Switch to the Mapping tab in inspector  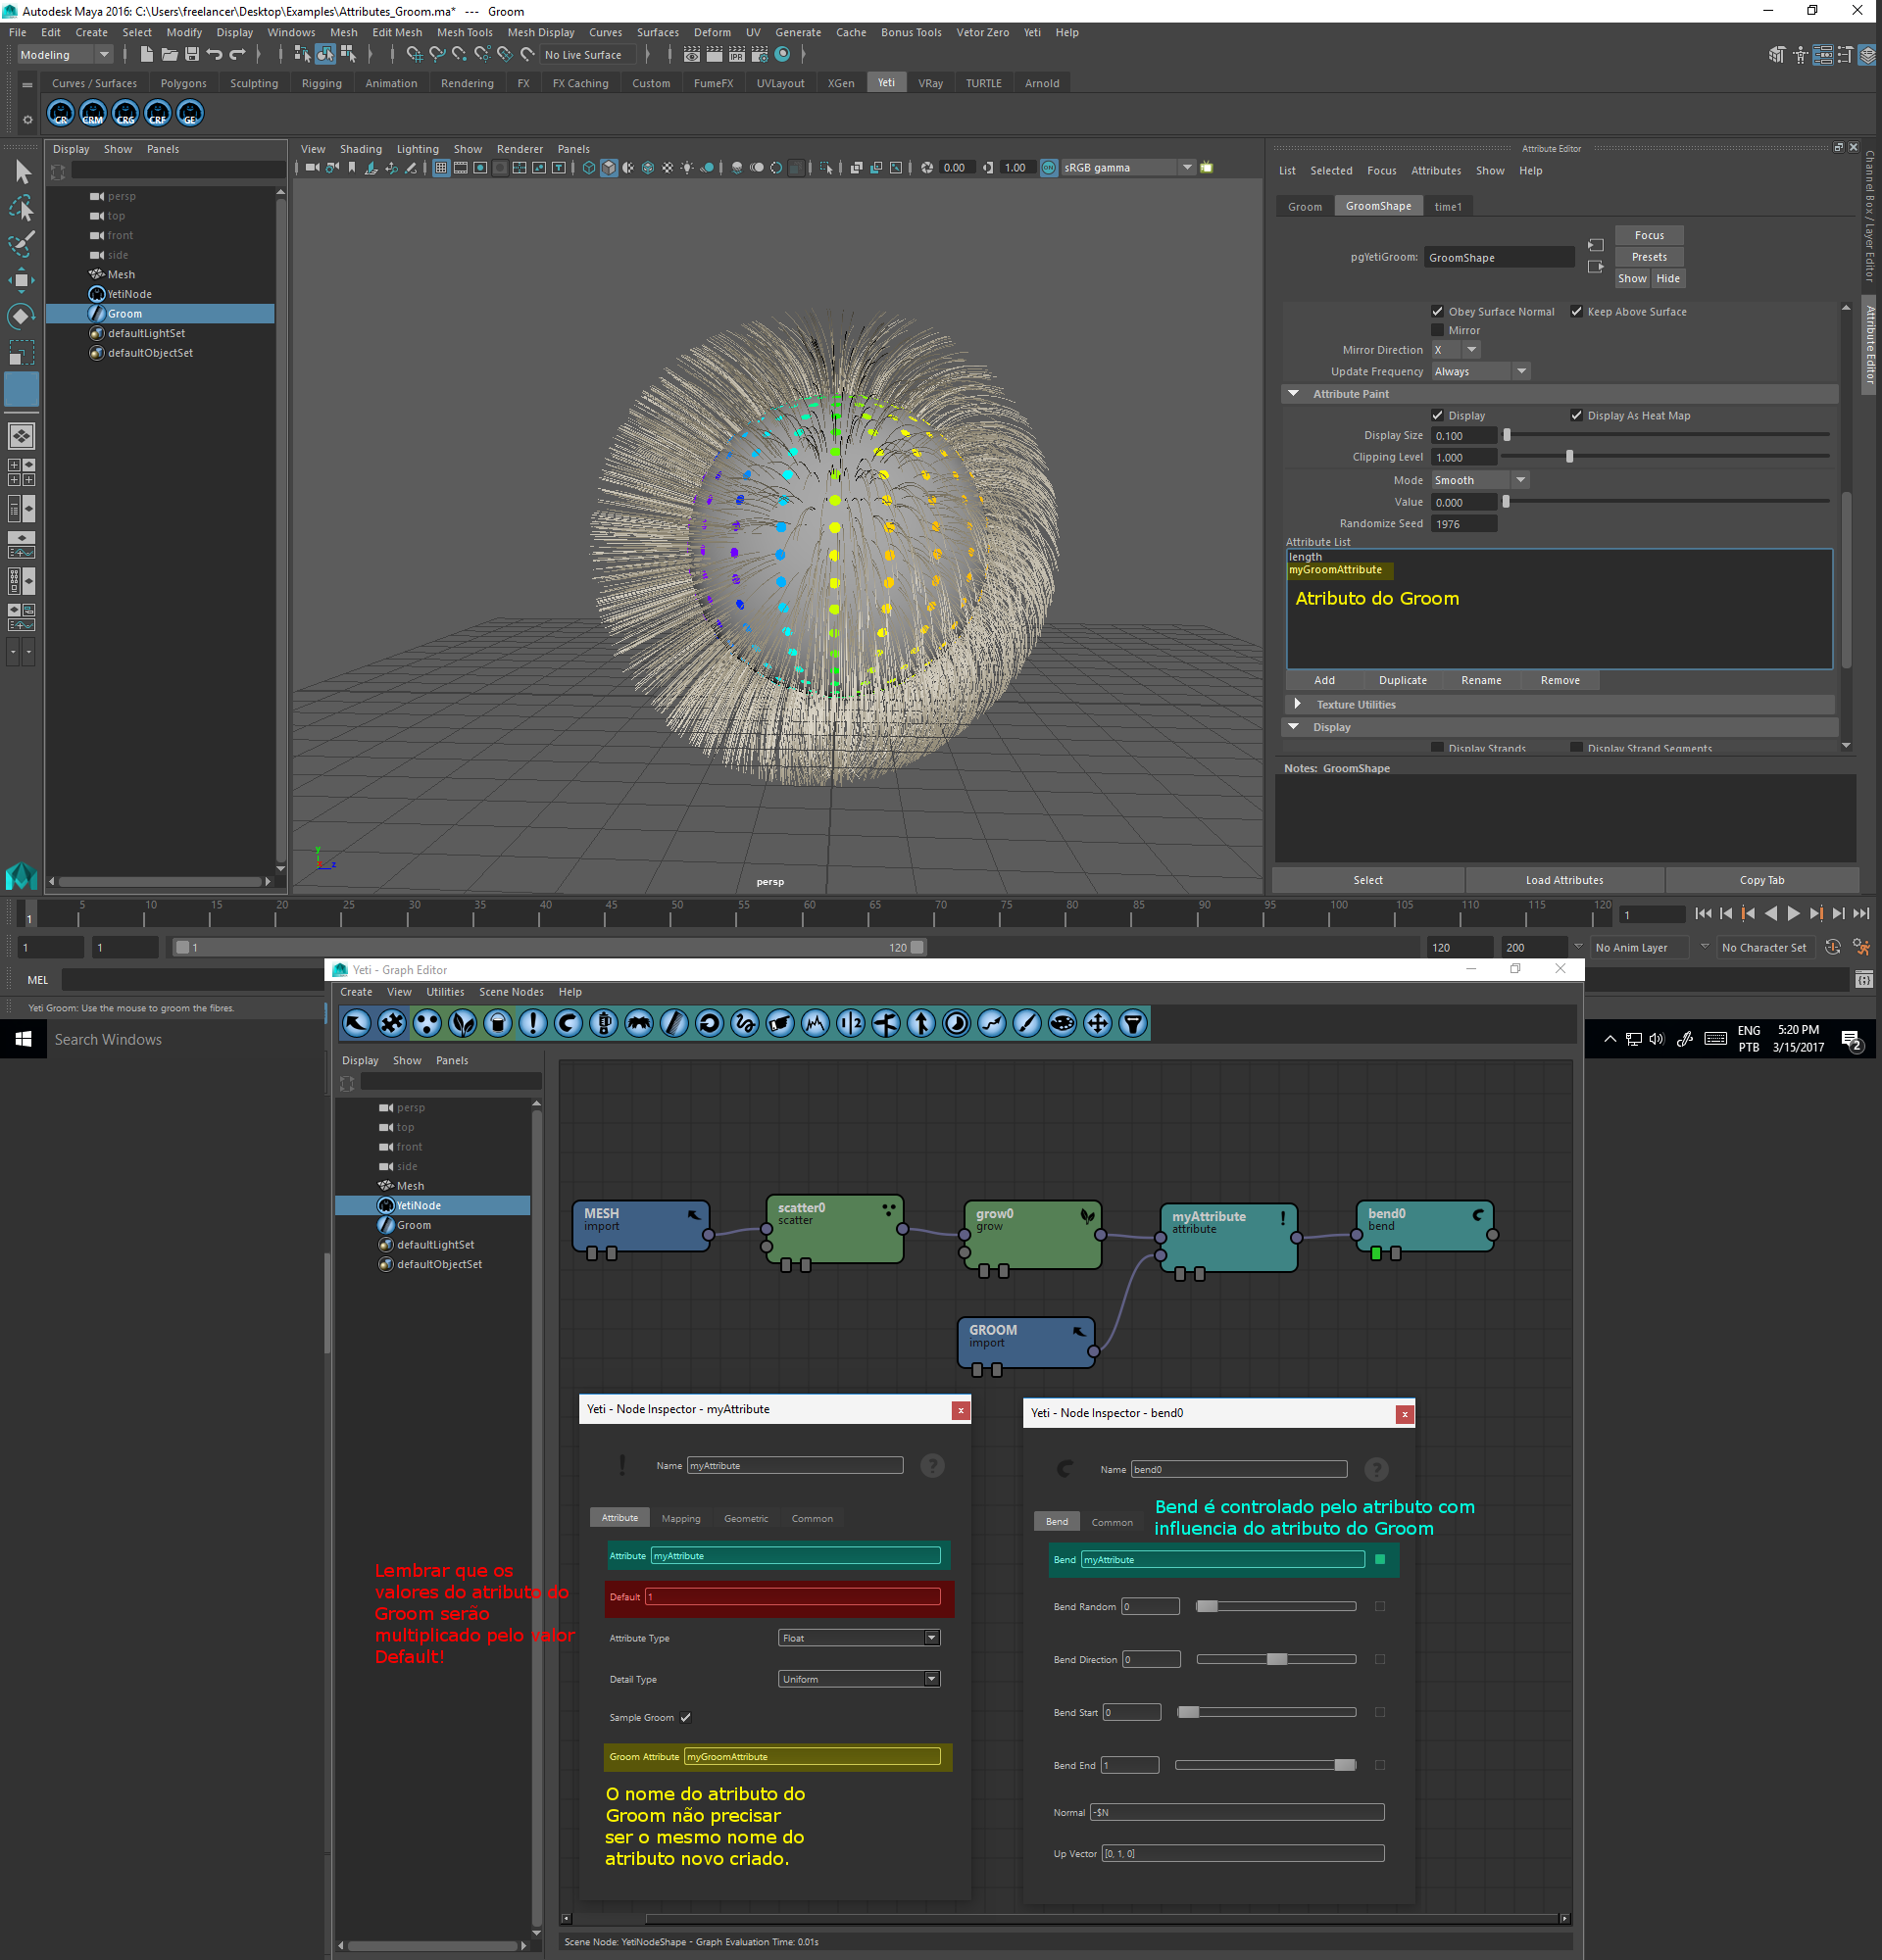[x=681, y=1519]
